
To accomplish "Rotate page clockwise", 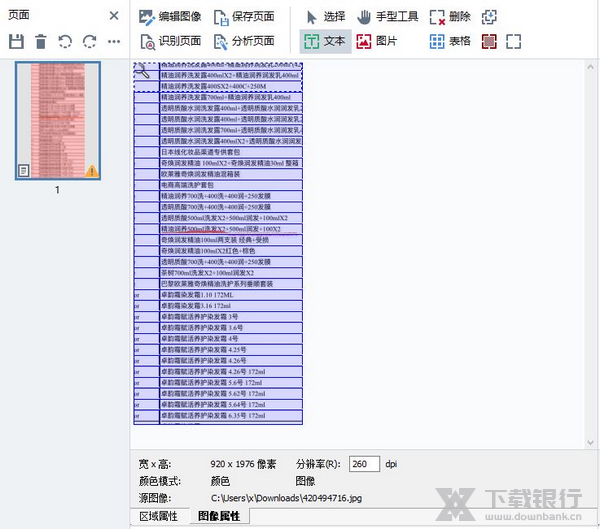I will (90, 41).
